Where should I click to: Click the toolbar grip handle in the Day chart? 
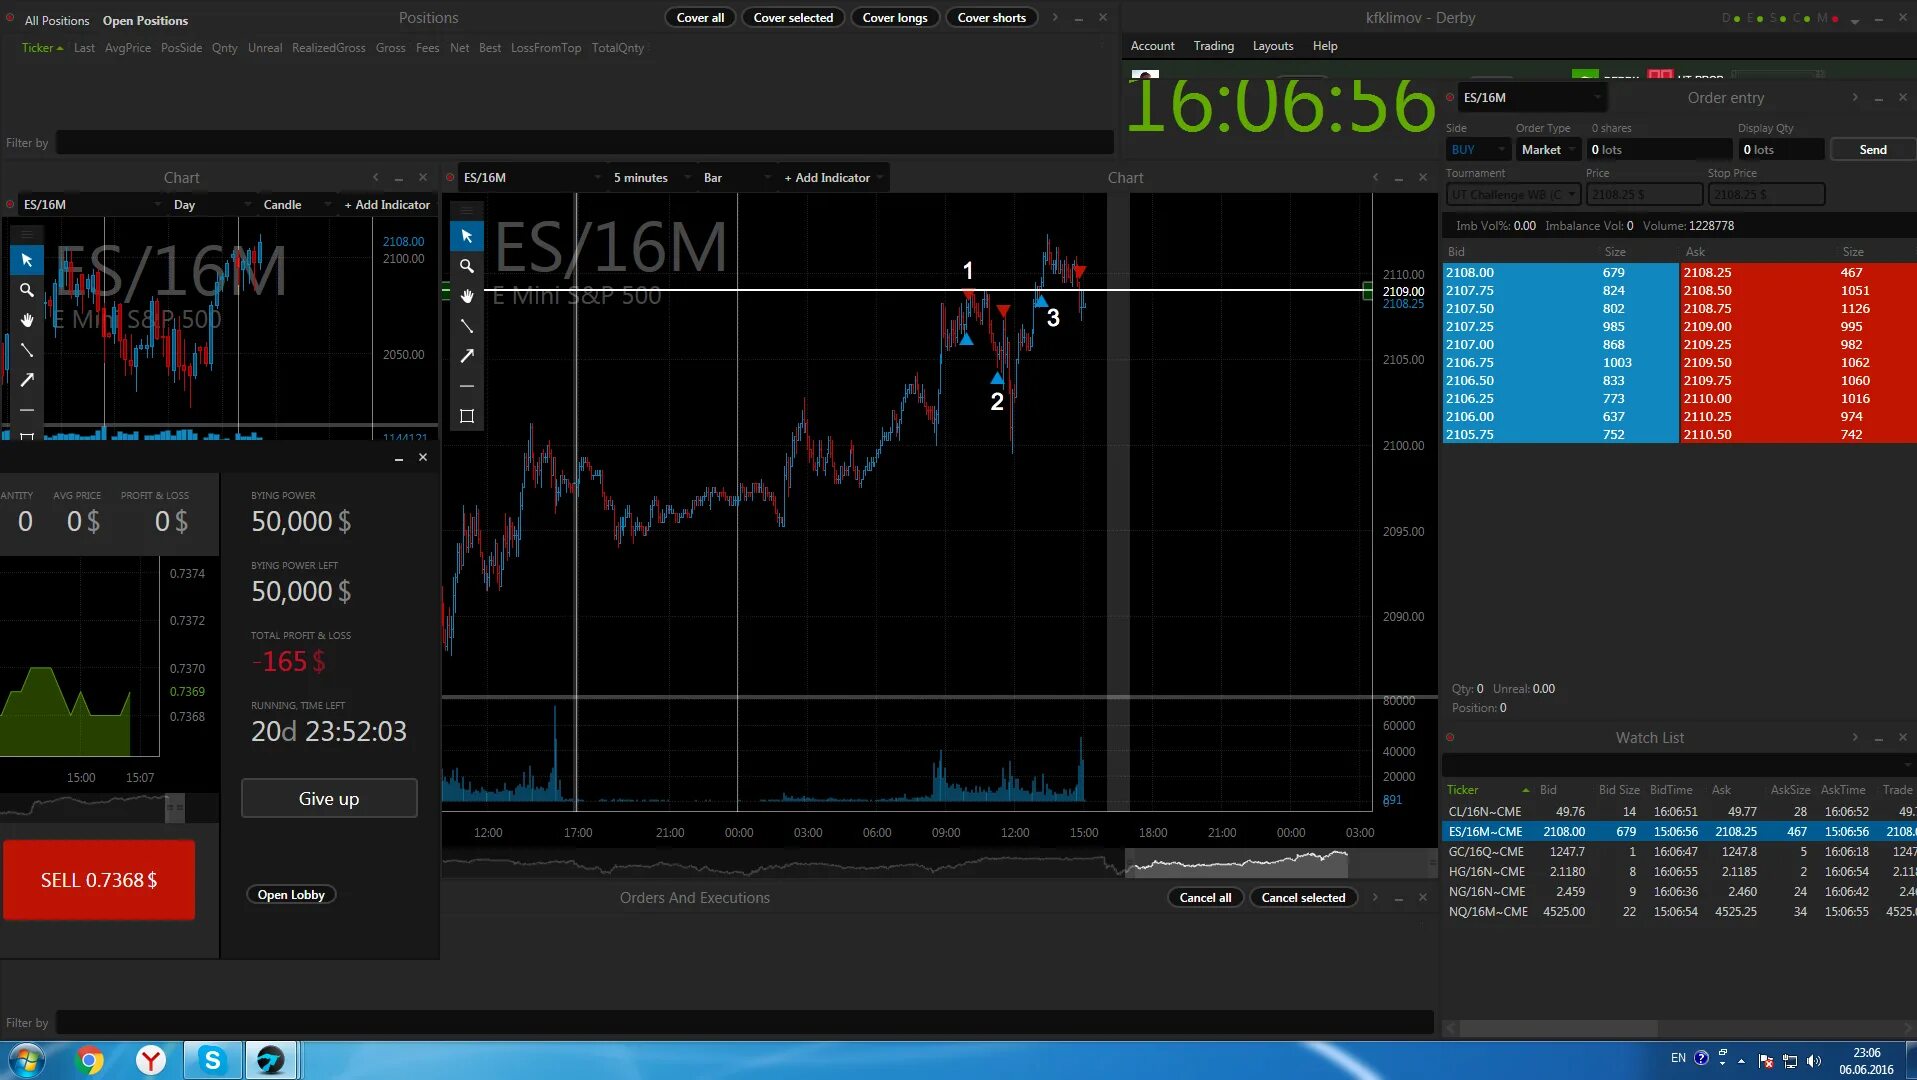pos(27,233)
